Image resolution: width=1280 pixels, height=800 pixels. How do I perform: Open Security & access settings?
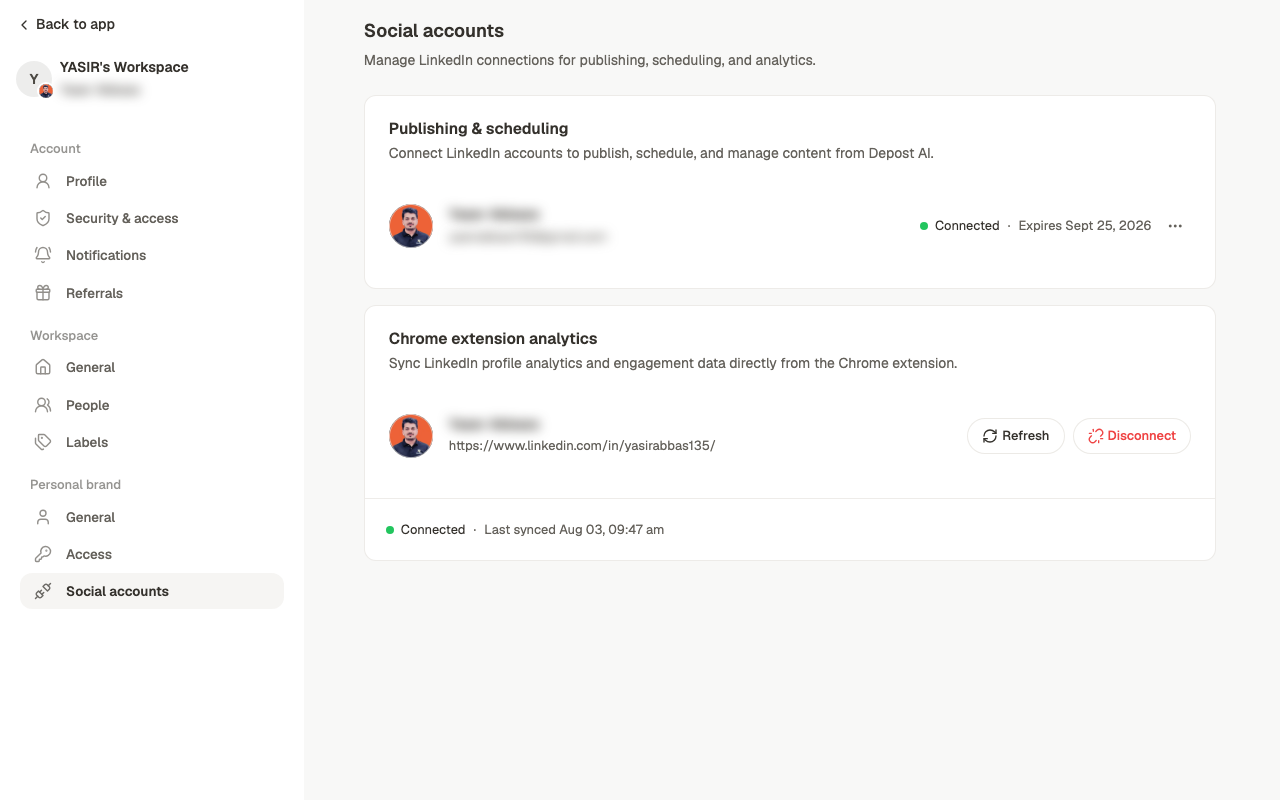point(152,218)
